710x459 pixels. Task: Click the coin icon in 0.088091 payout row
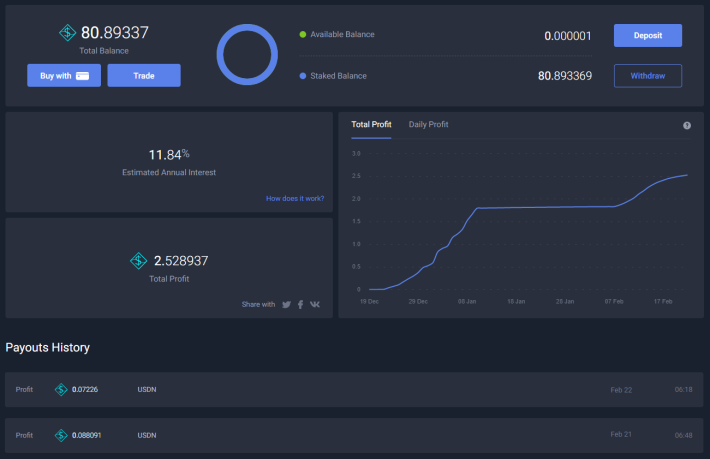click(x=61, y=435)
